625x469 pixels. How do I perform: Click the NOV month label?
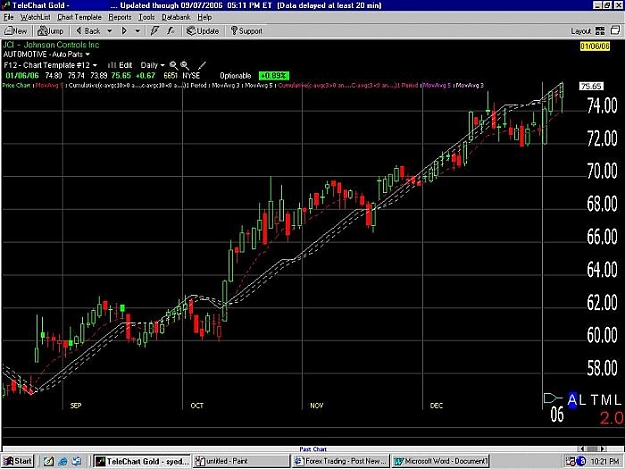pyautogui.click(x=316, y=406)
